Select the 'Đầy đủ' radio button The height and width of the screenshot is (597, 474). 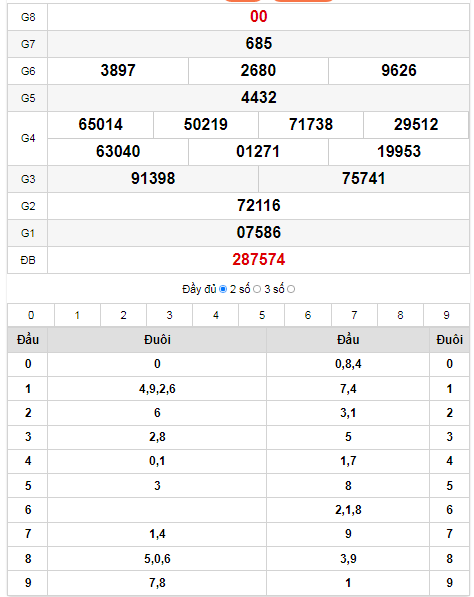tap(223, 289)
